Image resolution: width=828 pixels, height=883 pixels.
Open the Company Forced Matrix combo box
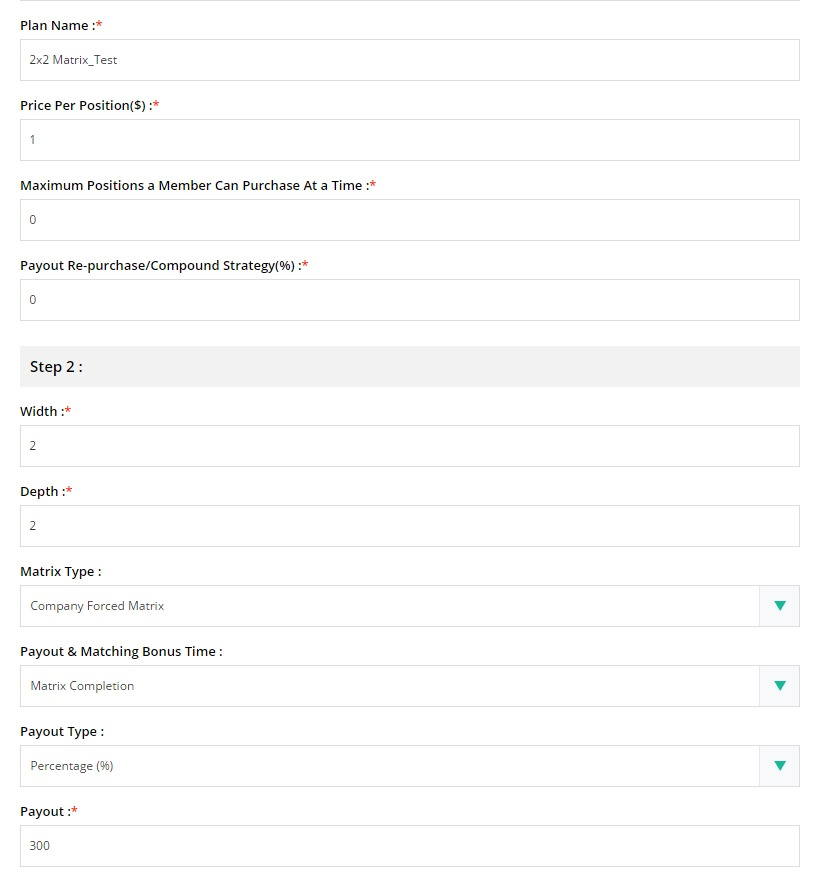pyautogui.click(x=409, y=606)
